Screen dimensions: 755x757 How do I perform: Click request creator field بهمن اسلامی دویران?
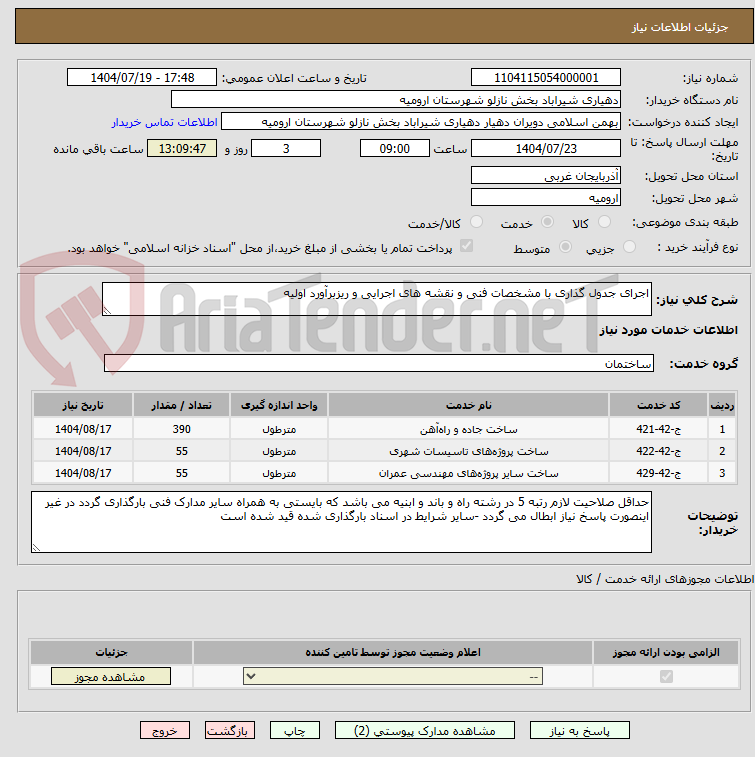(x=420, y=122)
